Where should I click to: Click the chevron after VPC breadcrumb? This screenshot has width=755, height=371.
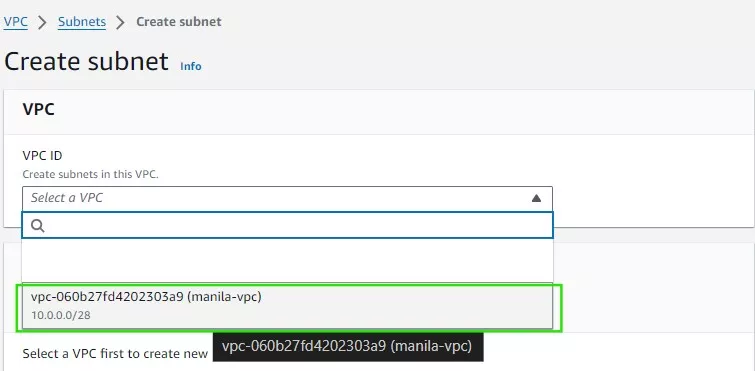(42, 22)
